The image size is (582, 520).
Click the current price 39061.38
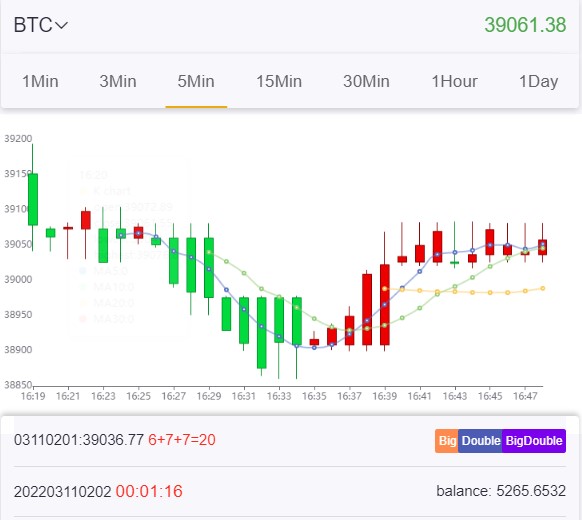point(525,25)
